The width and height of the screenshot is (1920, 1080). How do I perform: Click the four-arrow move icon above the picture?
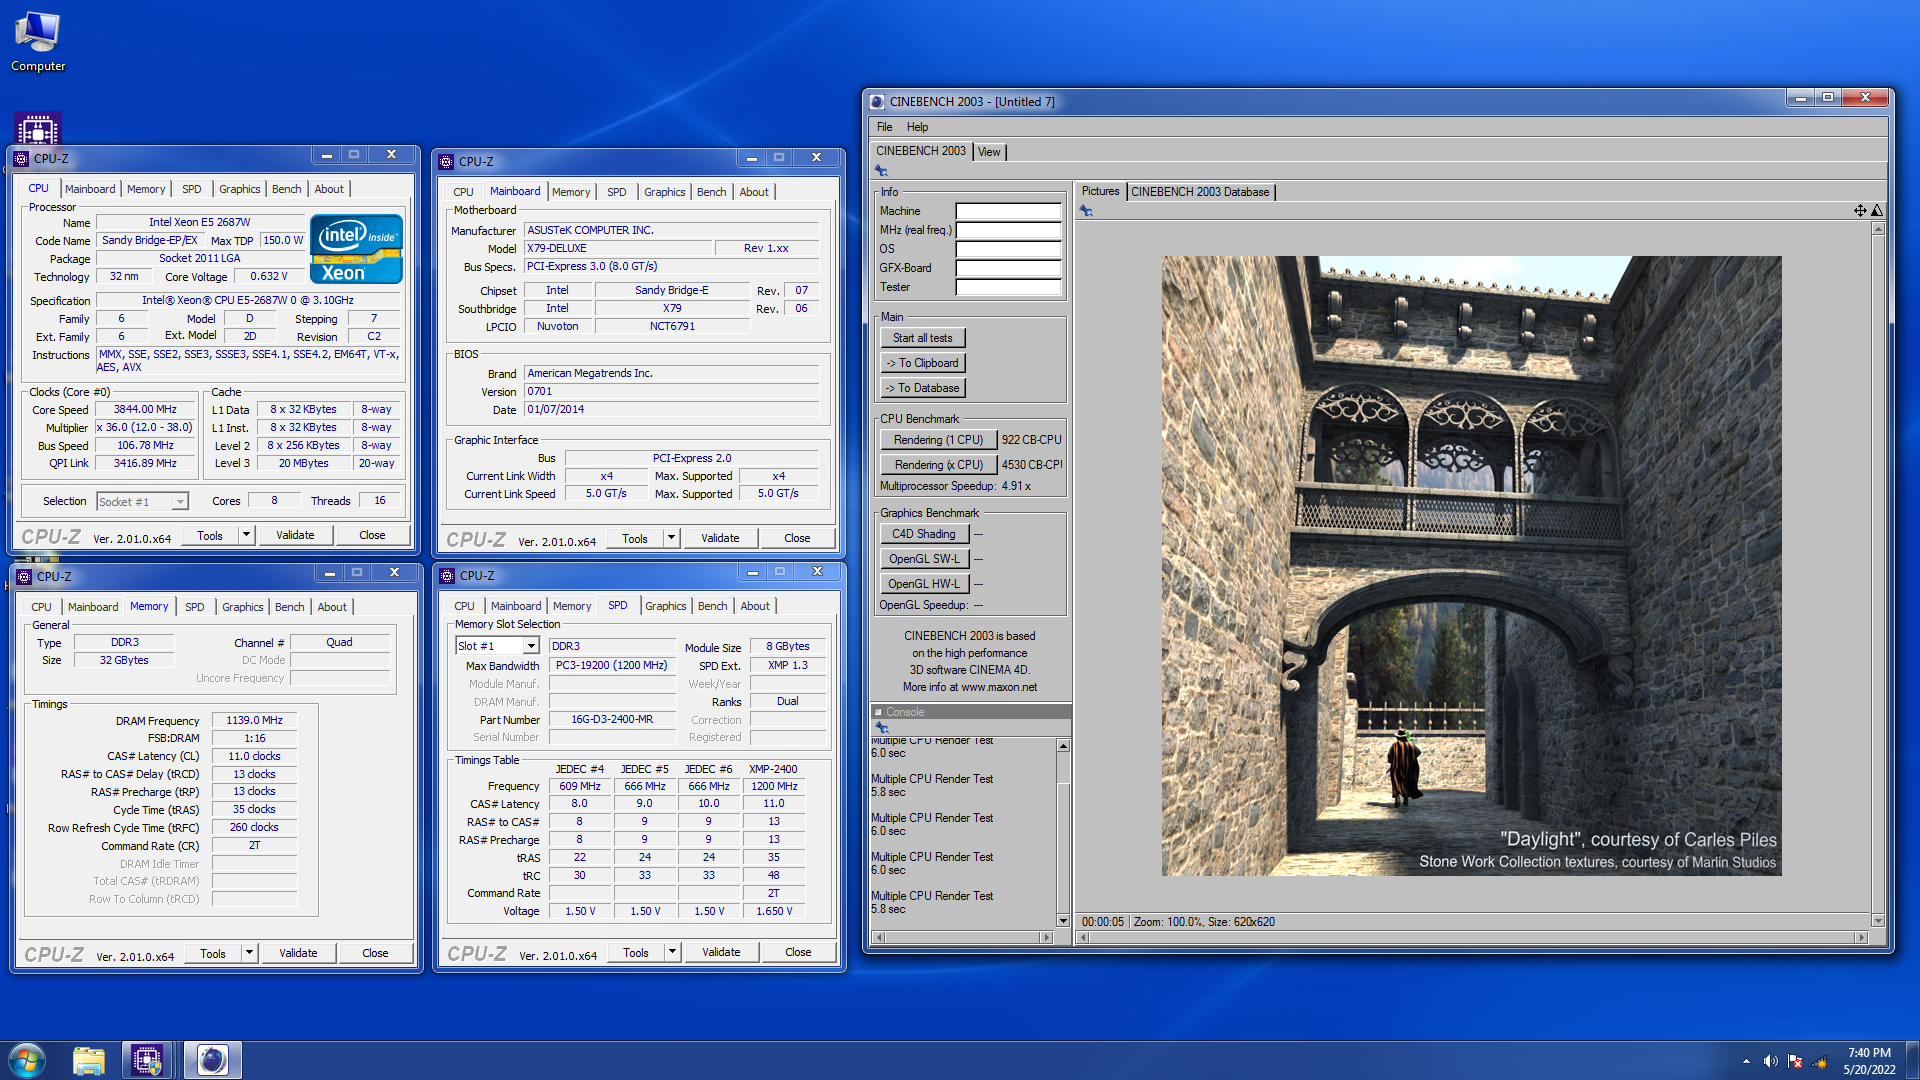click(1860, 210)
